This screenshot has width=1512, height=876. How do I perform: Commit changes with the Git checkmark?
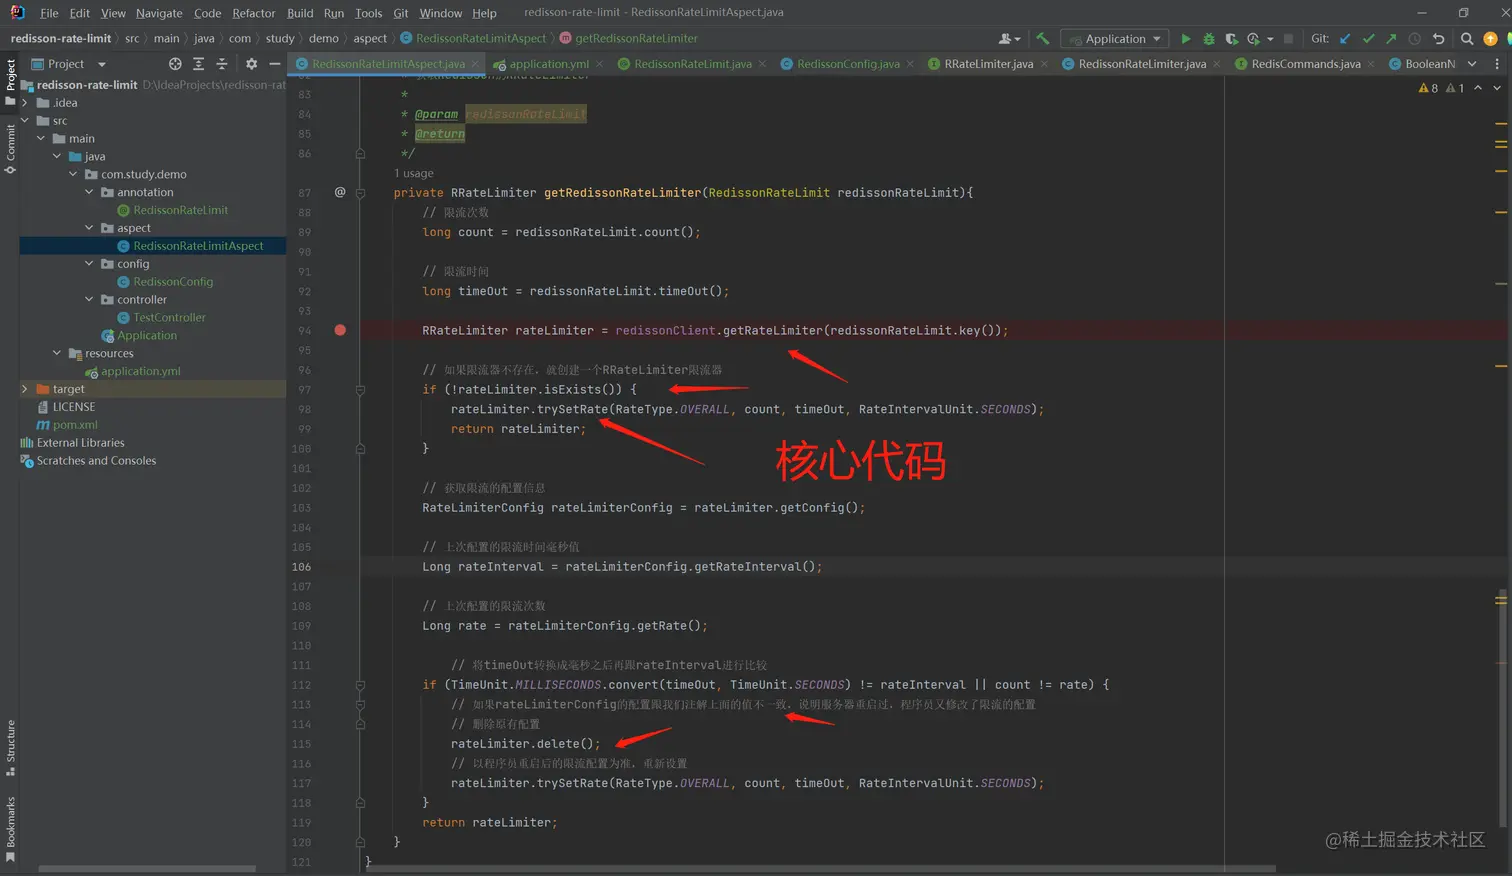(x=1368, y=39)
